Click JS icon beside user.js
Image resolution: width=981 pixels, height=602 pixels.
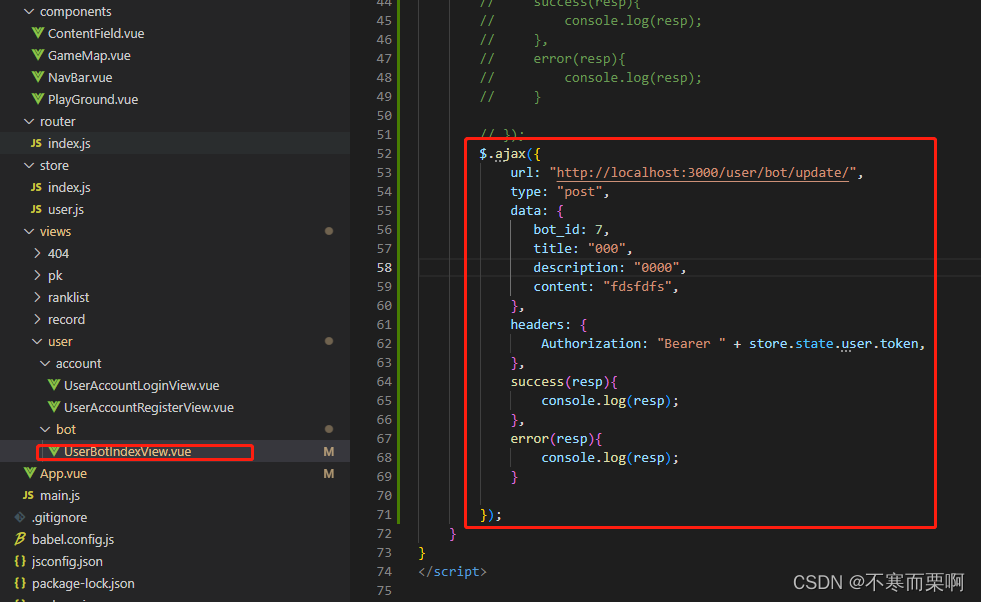(36, 209)
